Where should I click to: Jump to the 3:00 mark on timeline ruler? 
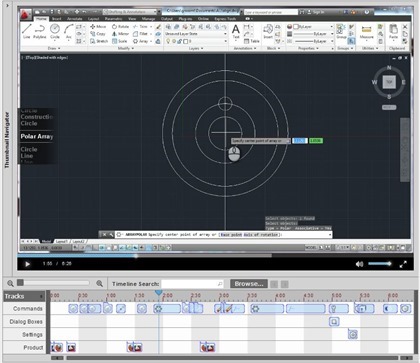[224, 295]
